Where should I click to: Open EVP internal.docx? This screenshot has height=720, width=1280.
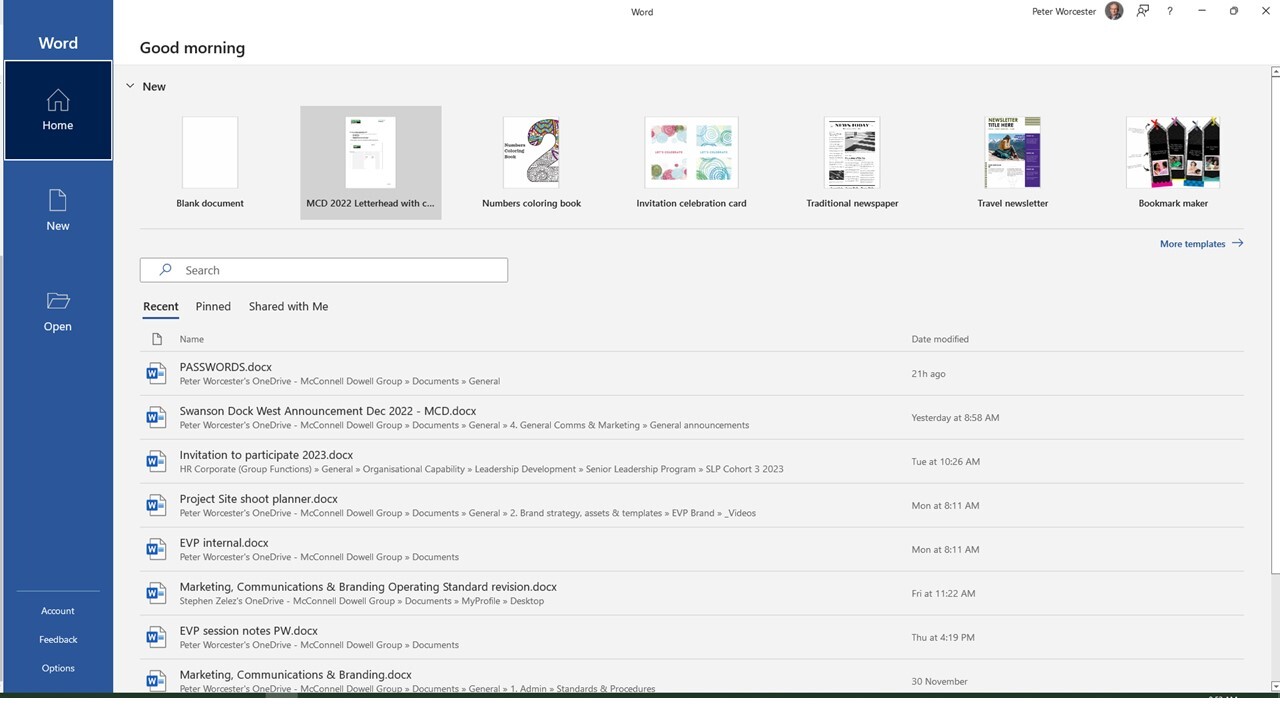click(691, 549)
